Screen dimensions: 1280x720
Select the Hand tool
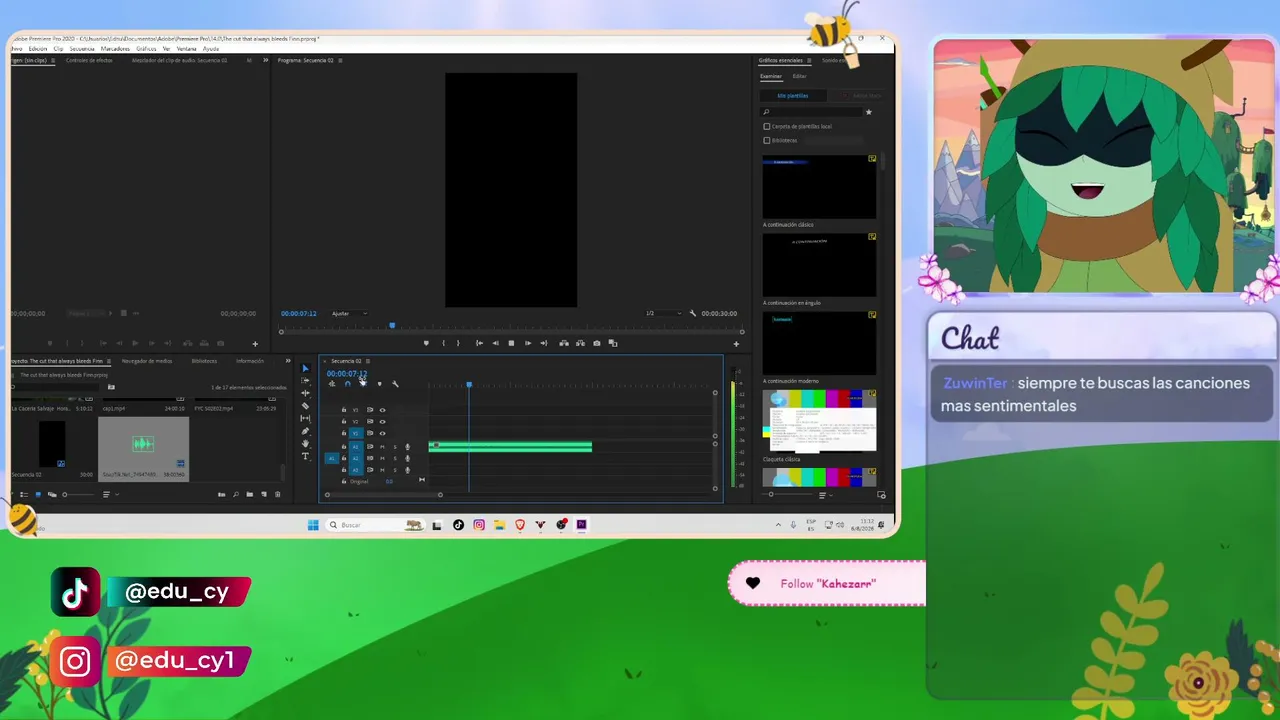(306, 444)
